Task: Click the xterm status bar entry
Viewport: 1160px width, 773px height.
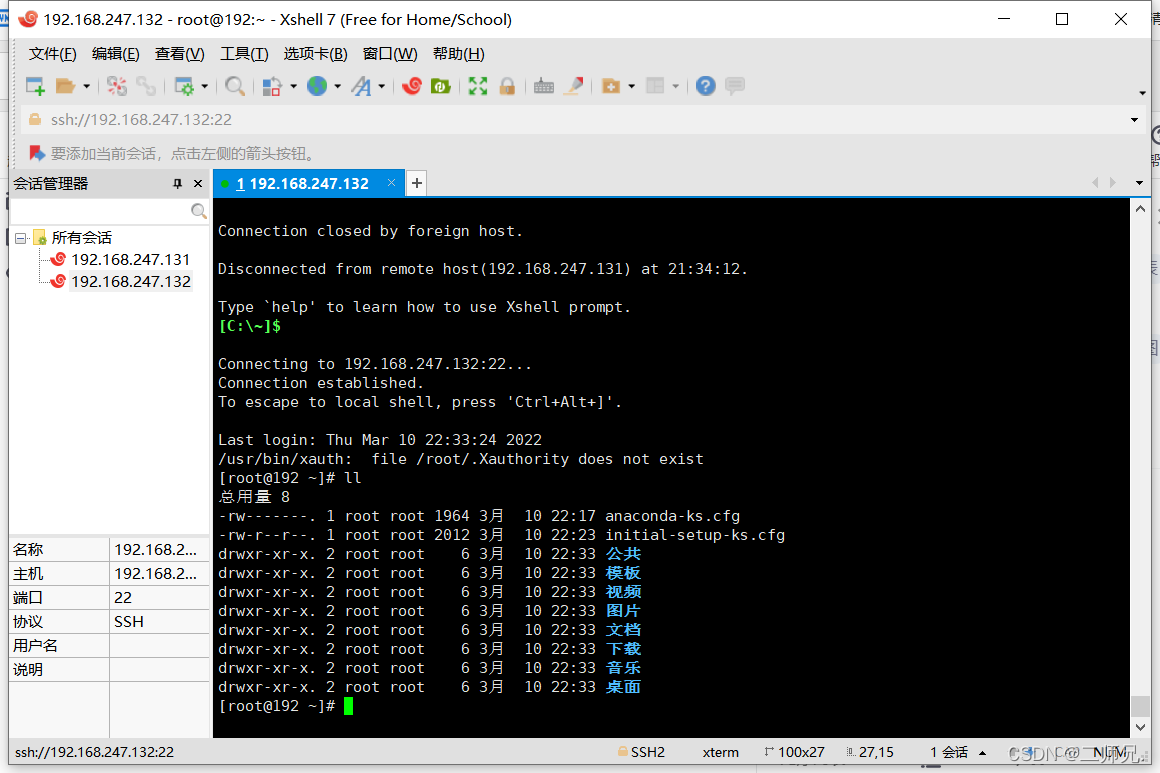Action: (721, 752)
